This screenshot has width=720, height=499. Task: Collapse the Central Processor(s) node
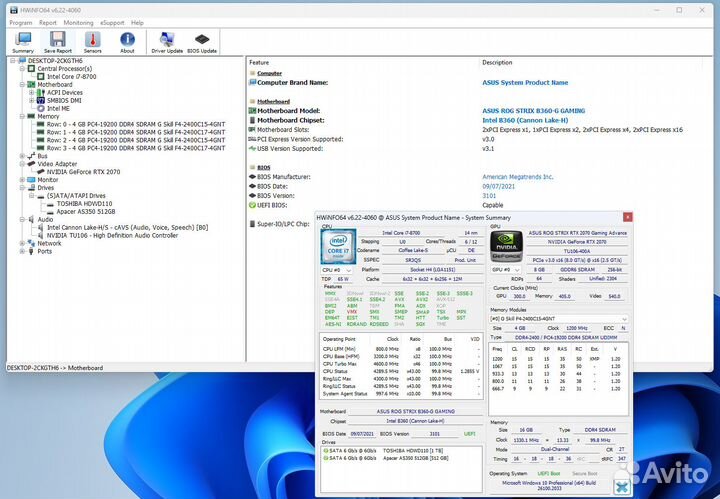click(x=22, y=69)
